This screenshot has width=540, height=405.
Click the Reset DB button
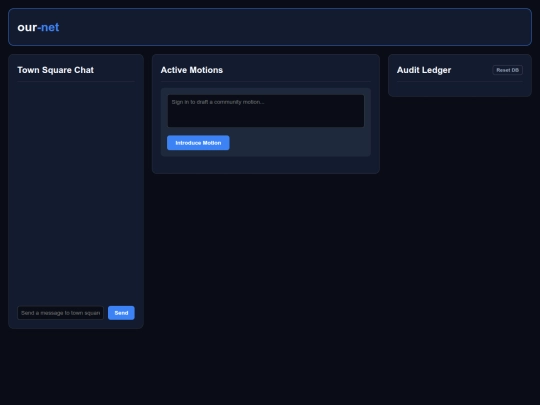[x=507, y=70]
